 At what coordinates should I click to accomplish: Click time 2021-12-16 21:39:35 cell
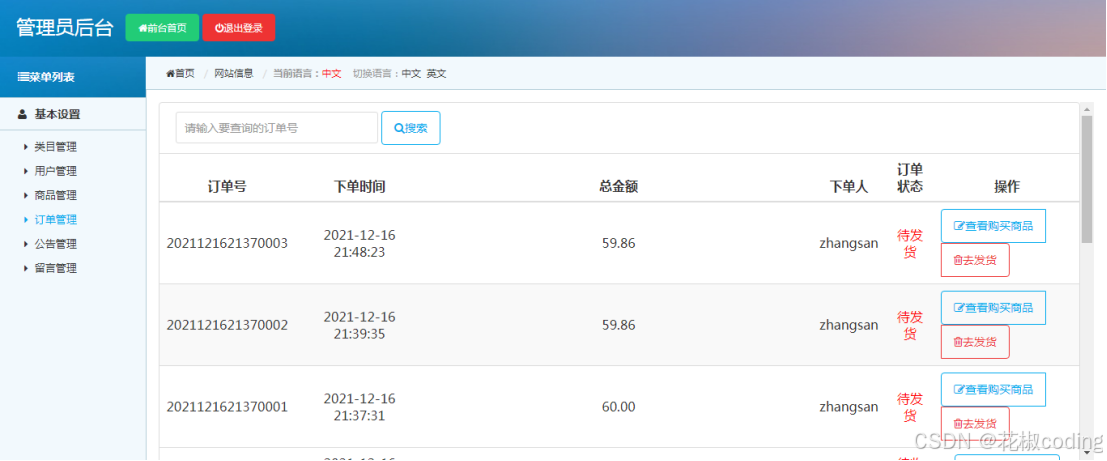359,325
